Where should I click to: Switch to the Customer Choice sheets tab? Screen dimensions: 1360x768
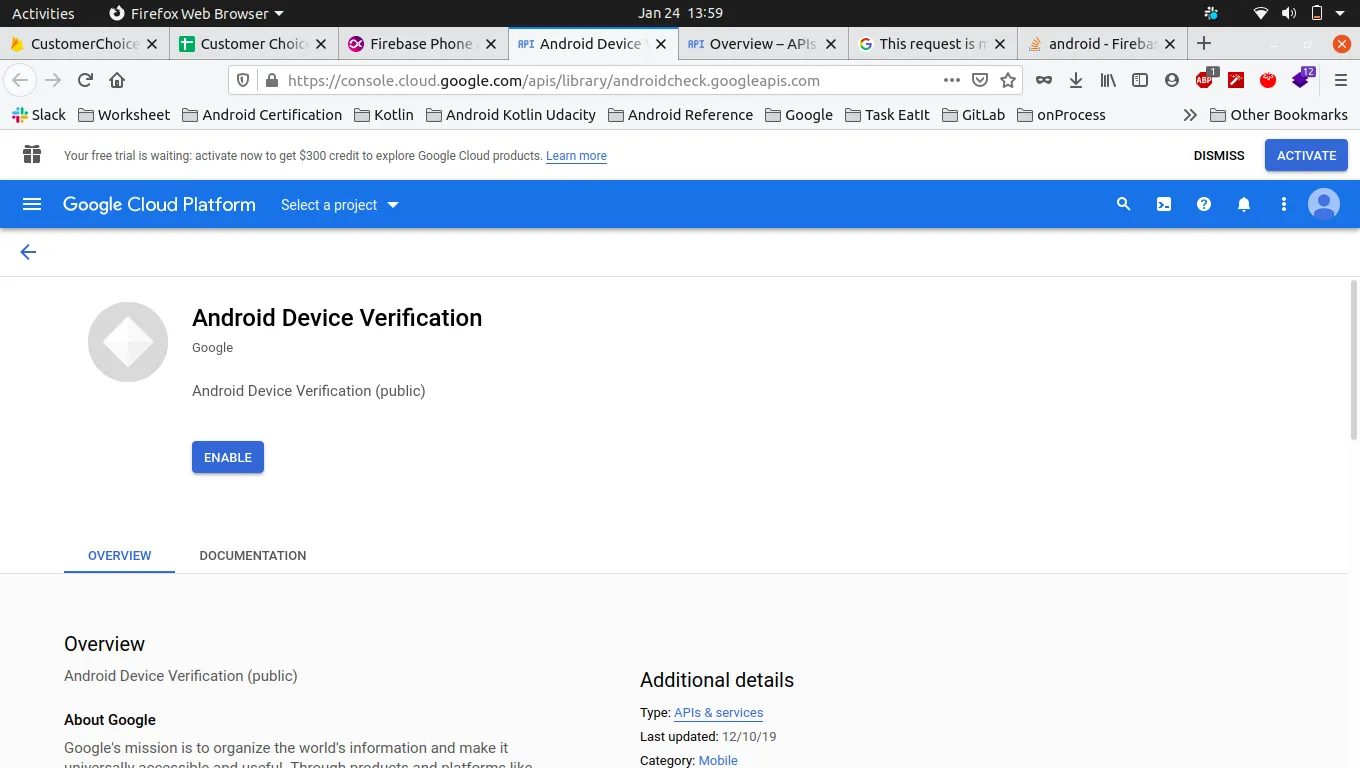click(253, 43)
